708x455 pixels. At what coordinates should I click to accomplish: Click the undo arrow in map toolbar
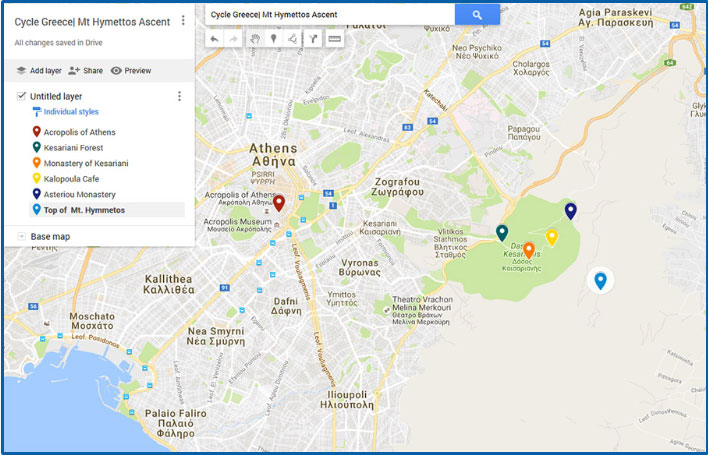coord(214,39)
